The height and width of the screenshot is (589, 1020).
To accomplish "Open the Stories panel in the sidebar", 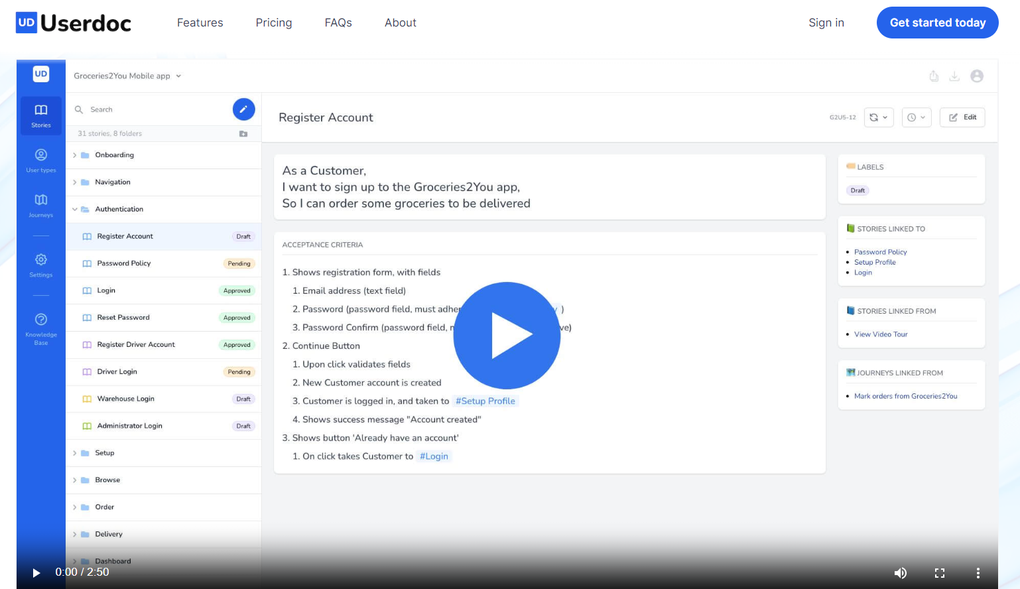I will [40, 116].
